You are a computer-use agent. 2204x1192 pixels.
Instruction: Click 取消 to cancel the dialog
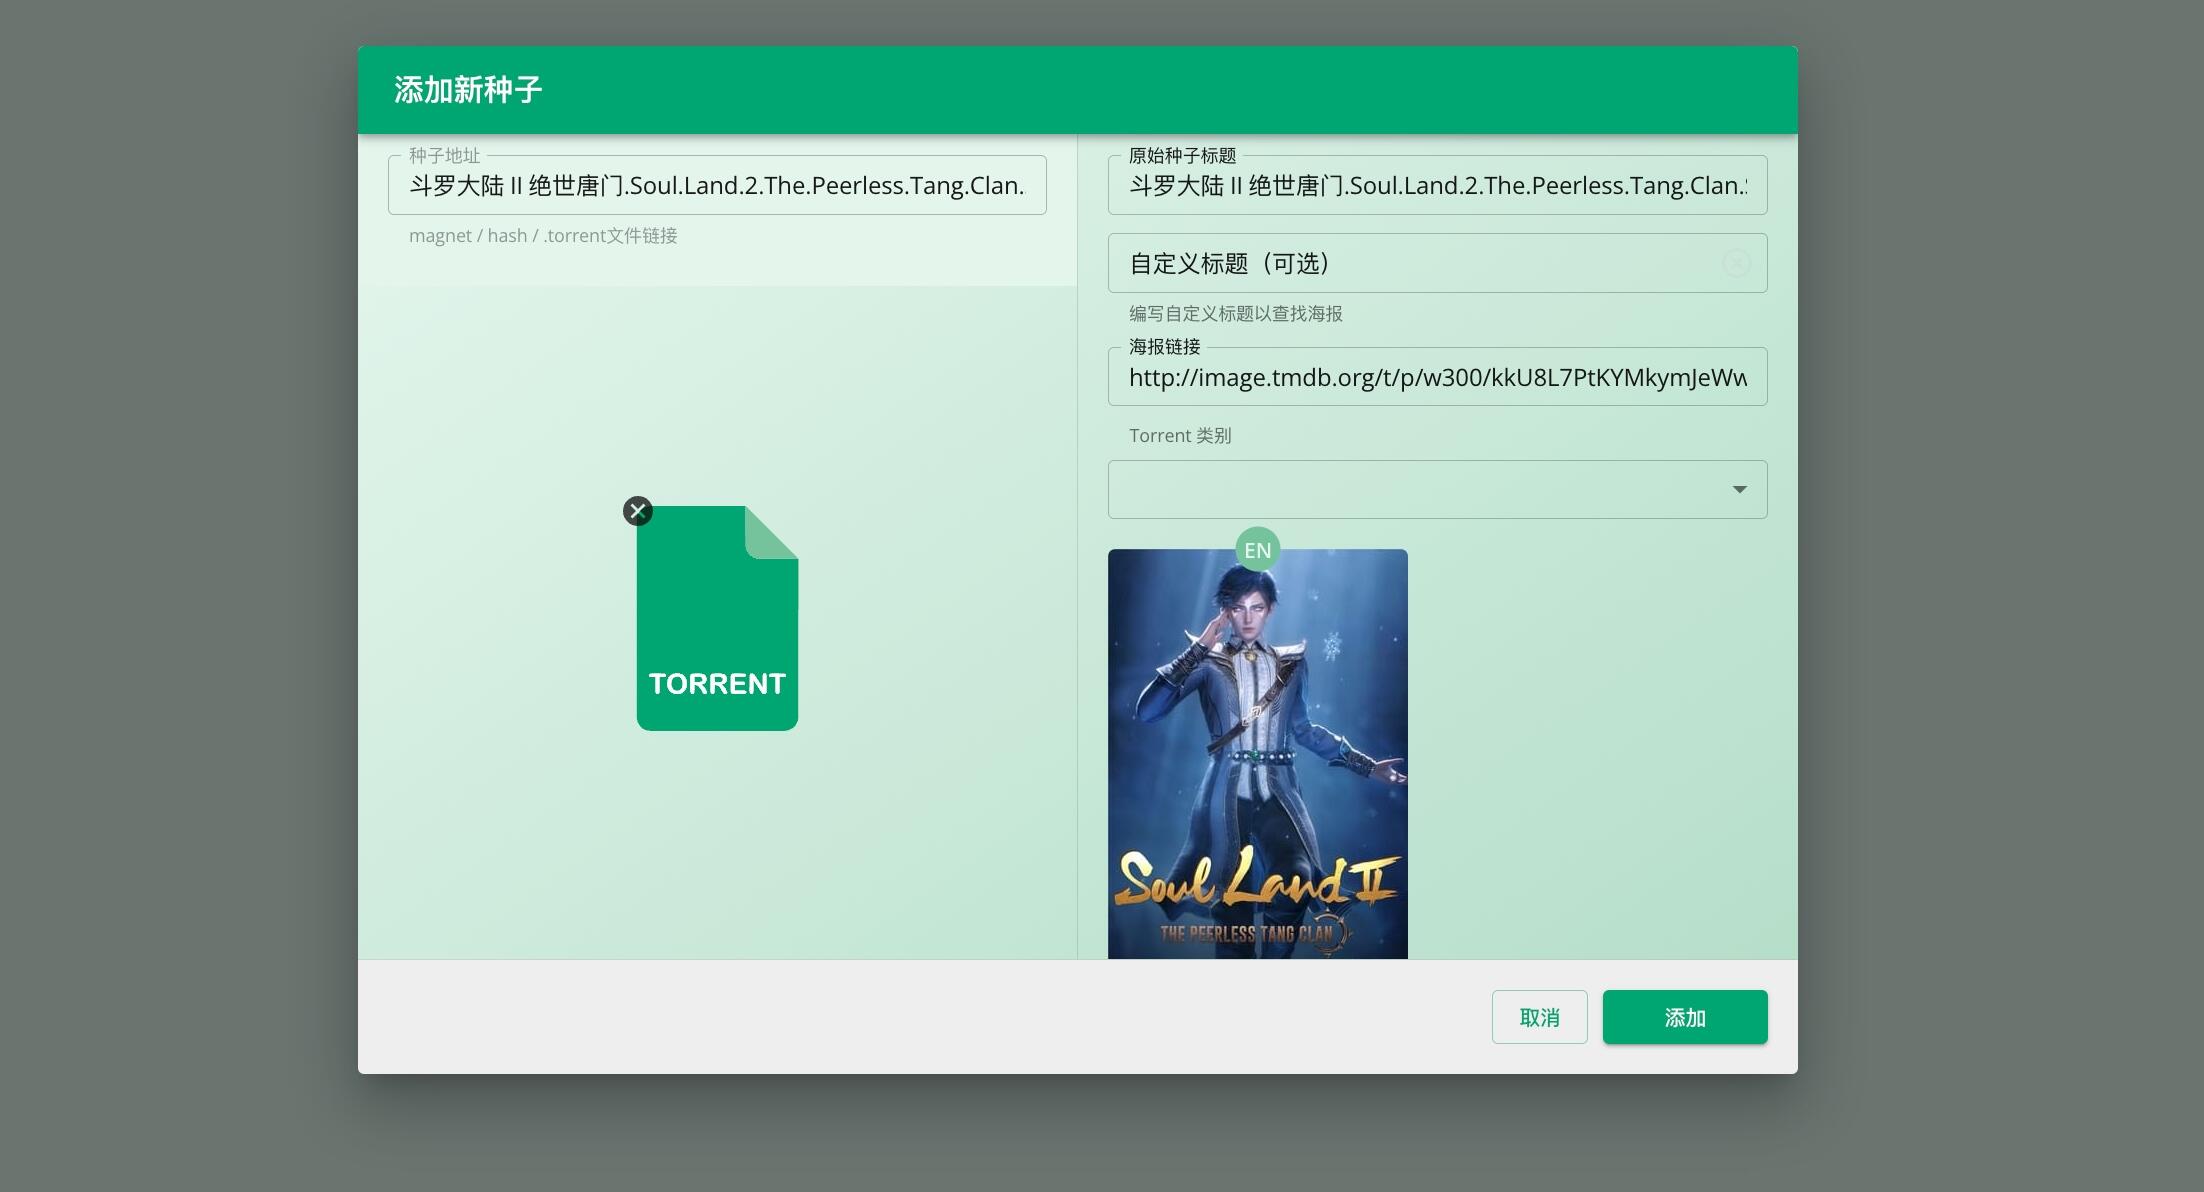coord(1539,1016)
